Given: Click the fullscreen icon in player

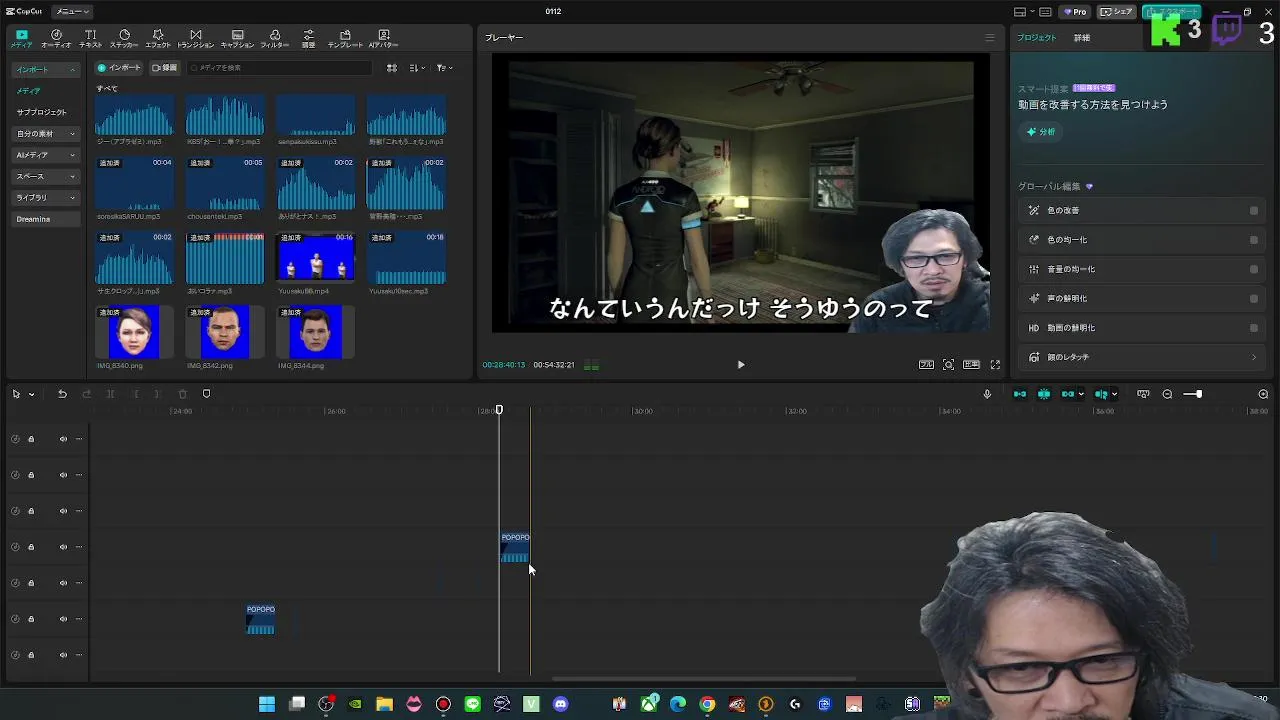Looking at the screenshot, I should [995, 365].
